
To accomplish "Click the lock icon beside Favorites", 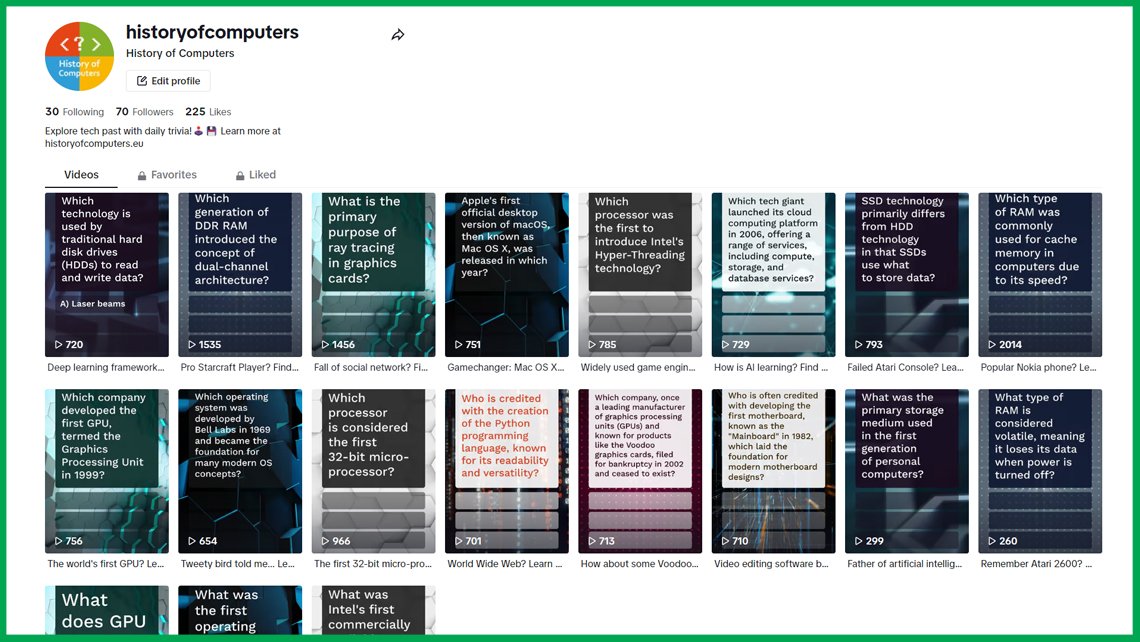I will pos(142,175).
